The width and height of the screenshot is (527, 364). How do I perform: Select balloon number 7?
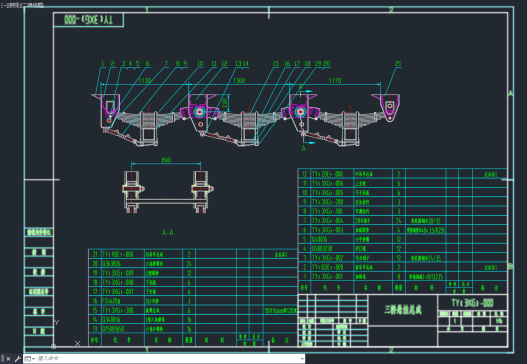[x=166, y=64]
